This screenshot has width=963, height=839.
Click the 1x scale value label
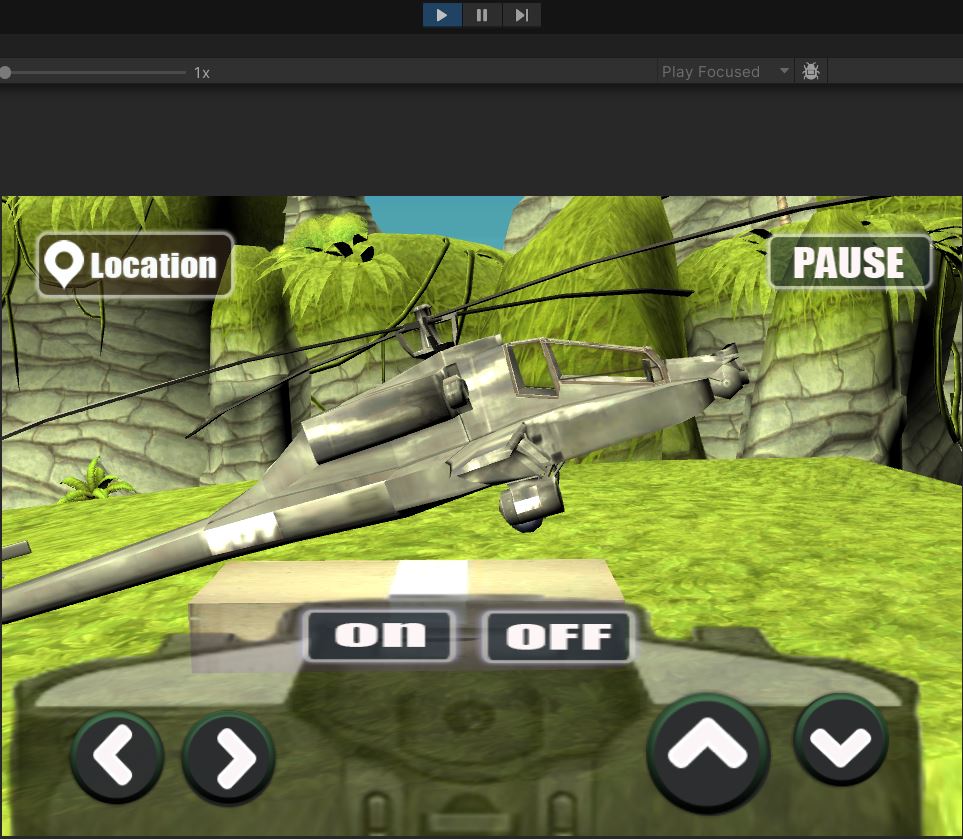tap(202, 73)
